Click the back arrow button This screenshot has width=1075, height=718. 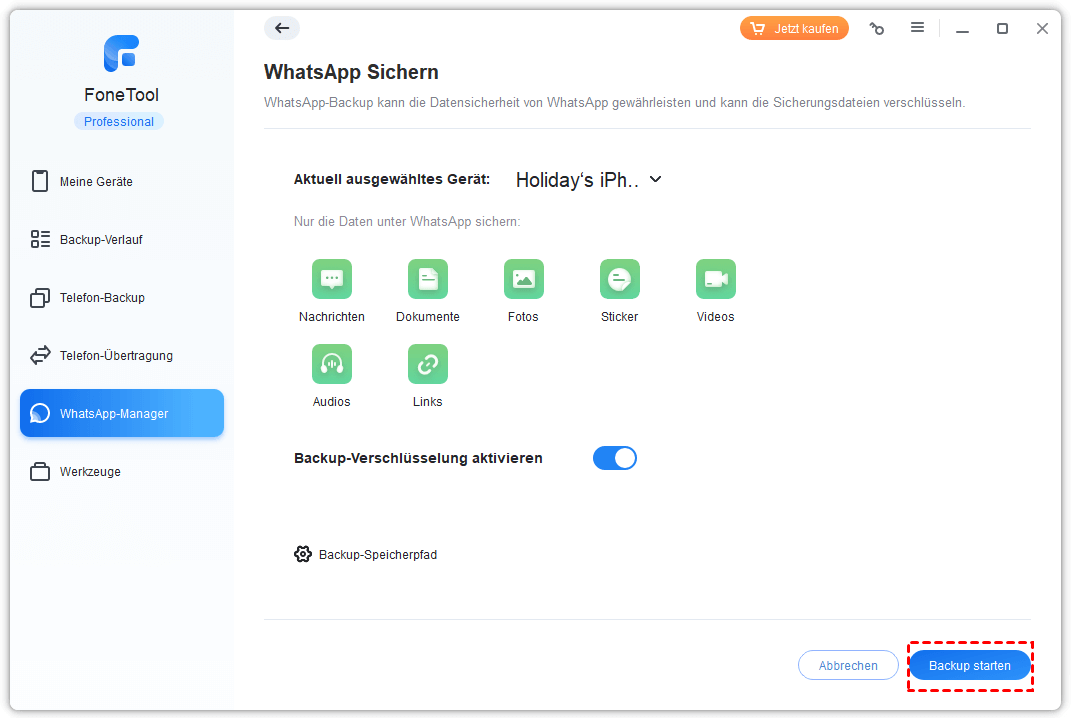pos(282,29)
